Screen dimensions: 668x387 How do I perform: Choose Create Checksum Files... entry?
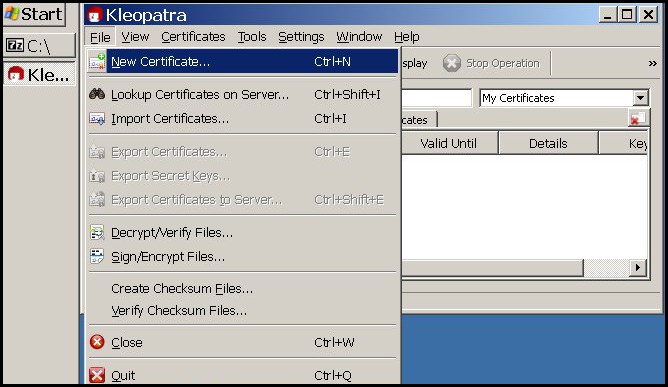[242, 289]
